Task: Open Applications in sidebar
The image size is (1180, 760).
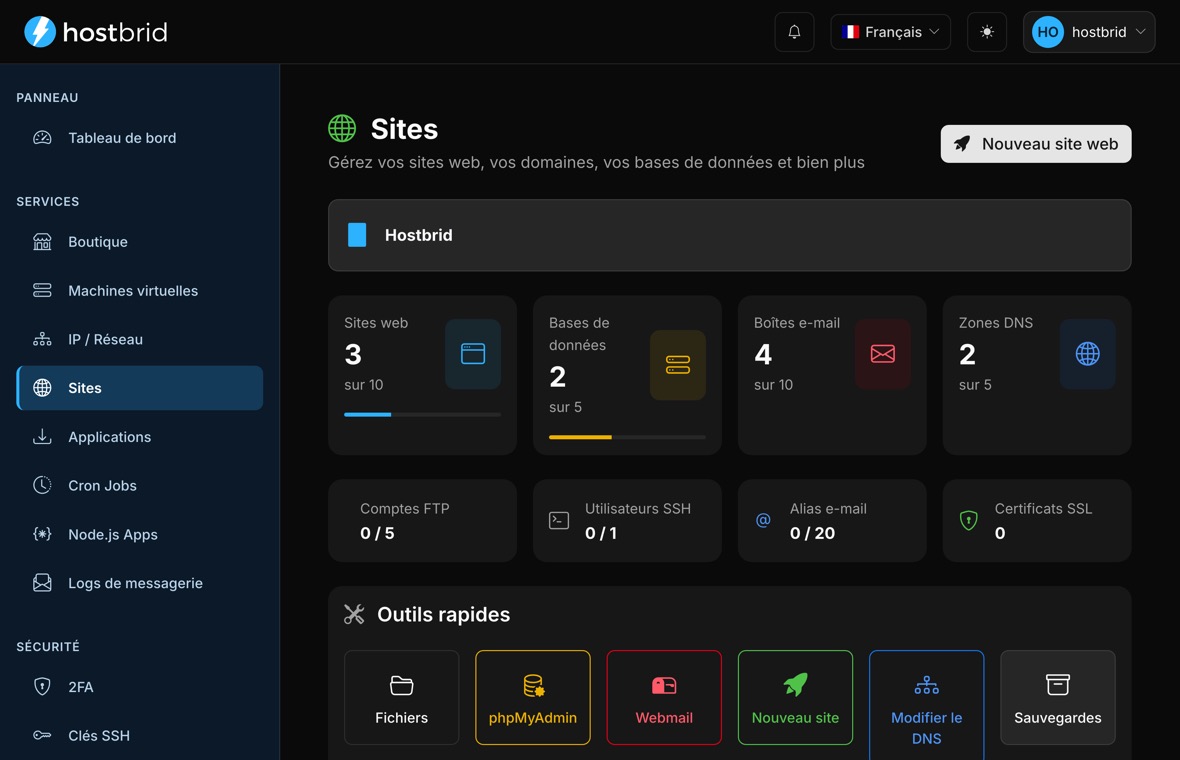Action: click(x=140, y=437)
